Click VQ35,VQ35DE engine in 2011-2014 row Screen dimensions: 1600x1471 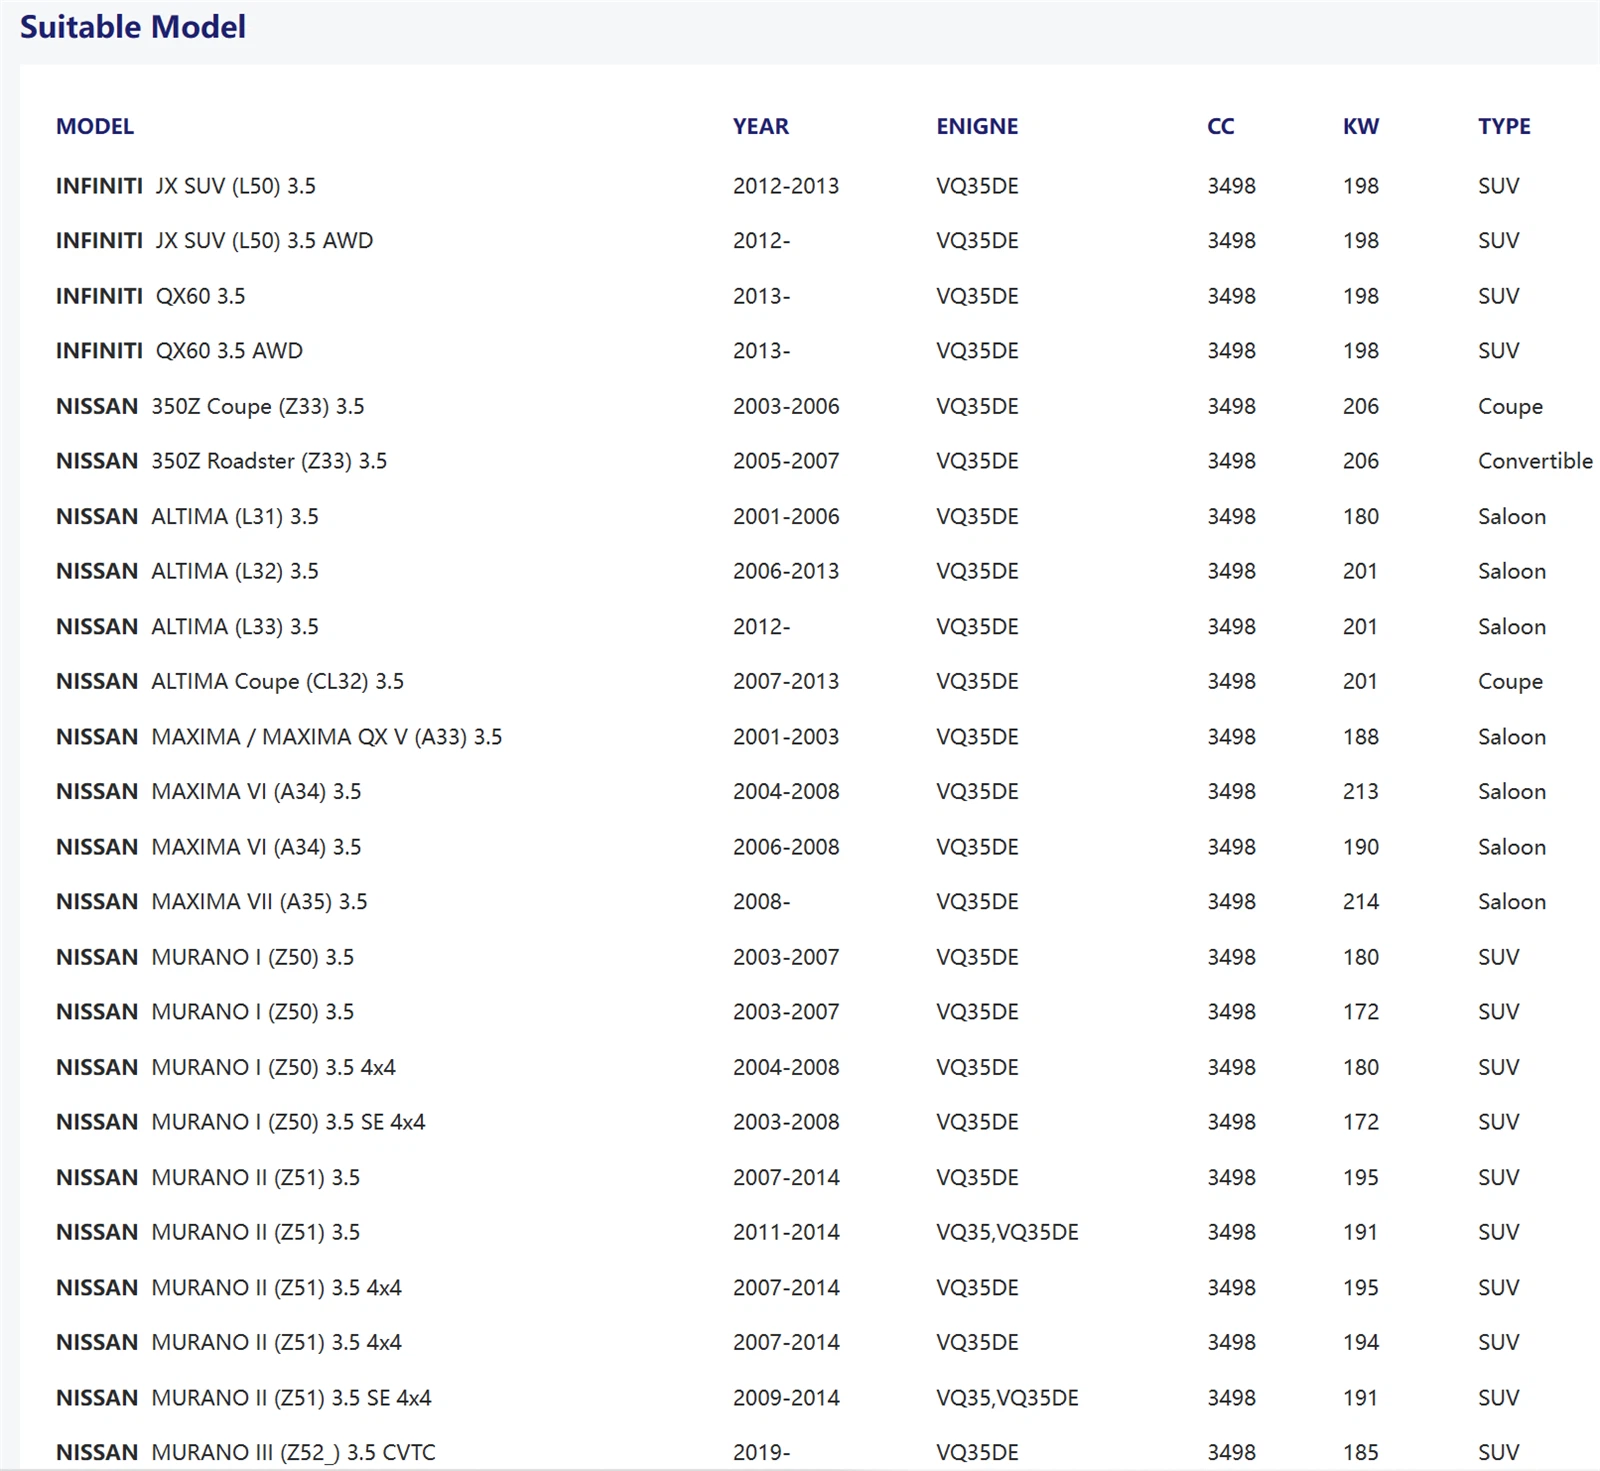tap(1007, 1232)
